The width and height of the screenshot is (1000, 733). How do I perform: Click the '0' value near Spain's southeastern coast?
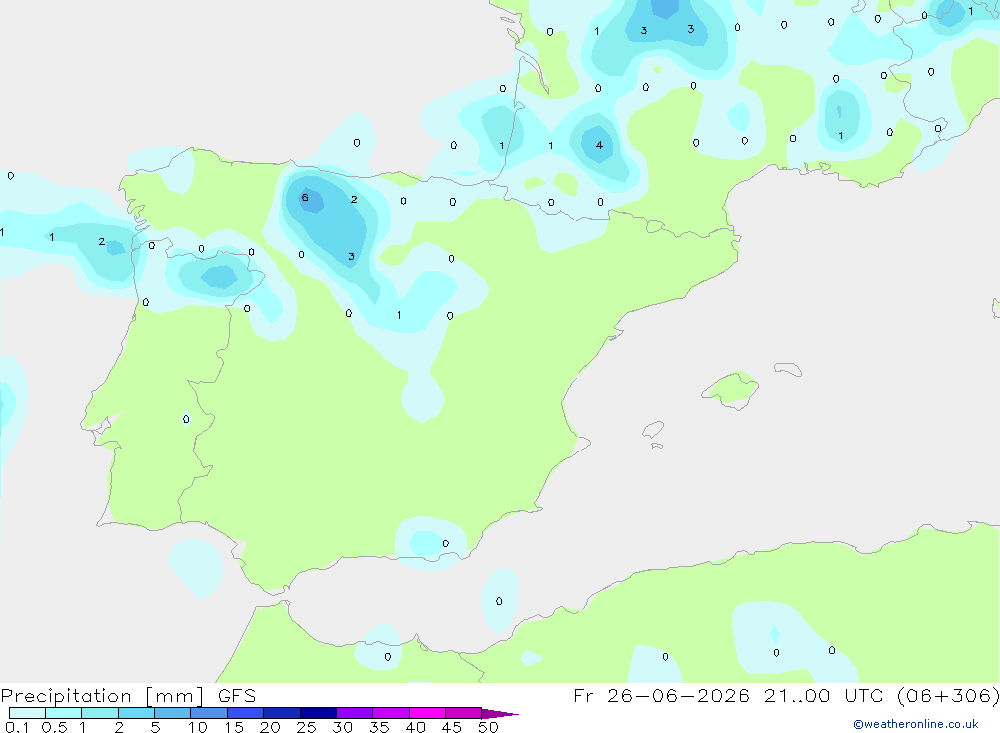[445, 544]
